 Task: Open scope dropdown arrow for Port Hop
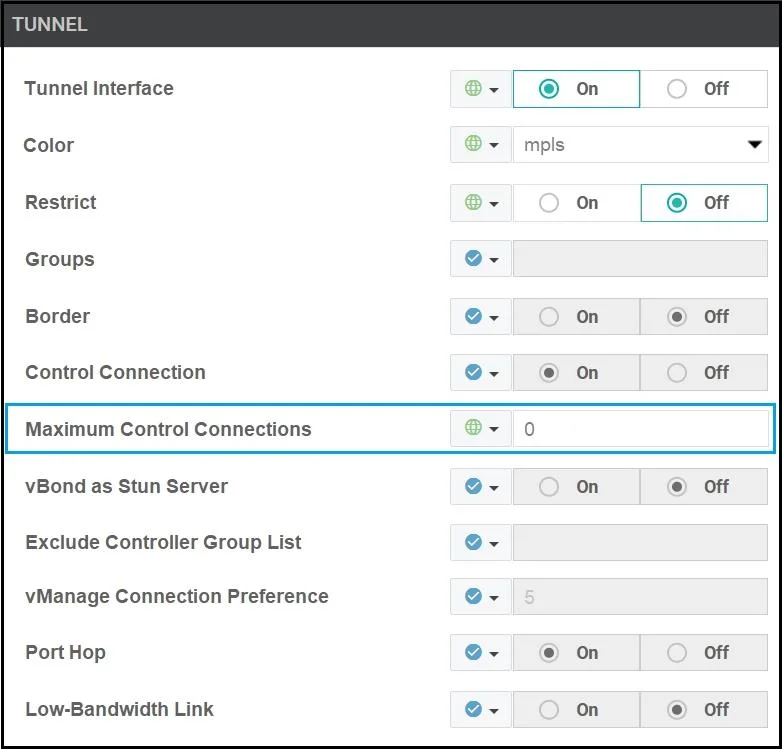pos(494,654)
